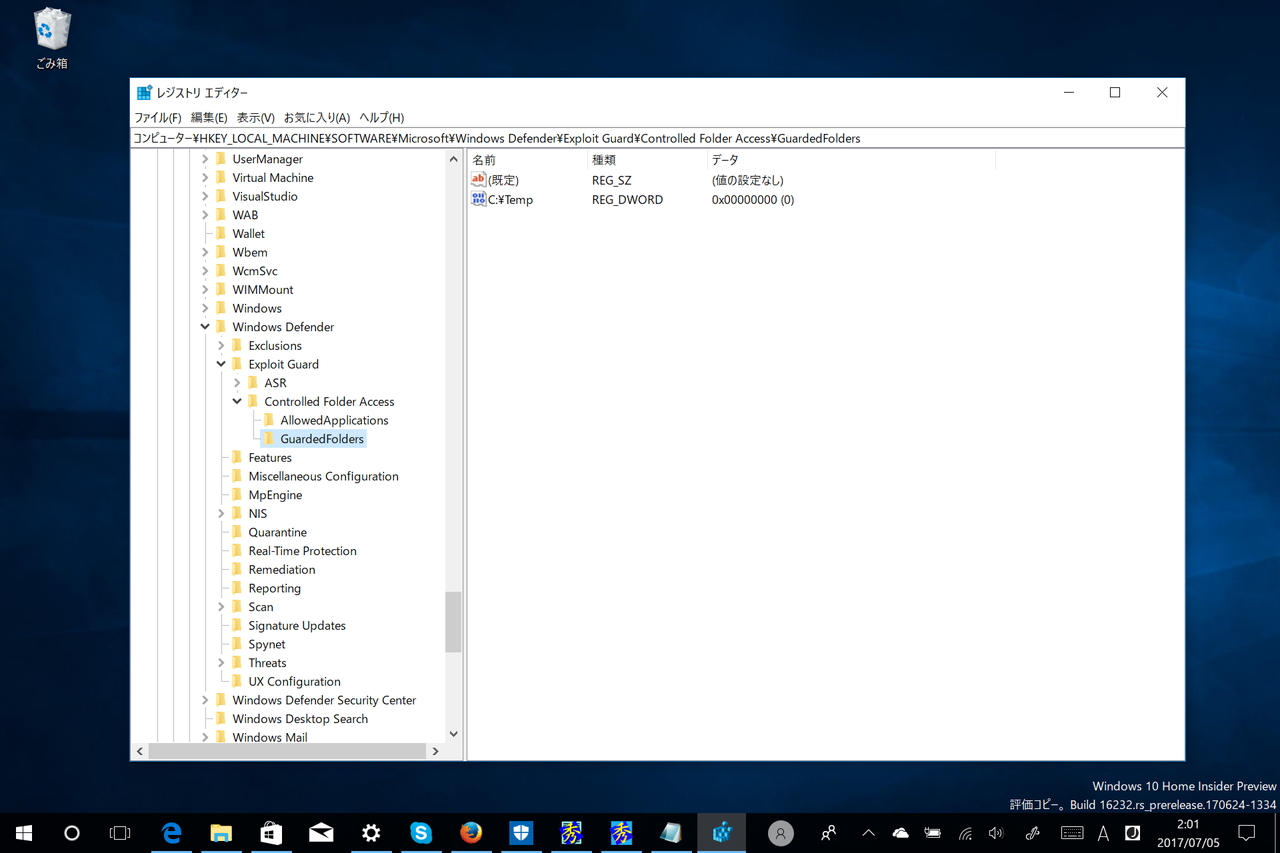This screenshot has width=1280, height=853.
Task: Select the Real-Time Protection key
Action: (302, 551)
